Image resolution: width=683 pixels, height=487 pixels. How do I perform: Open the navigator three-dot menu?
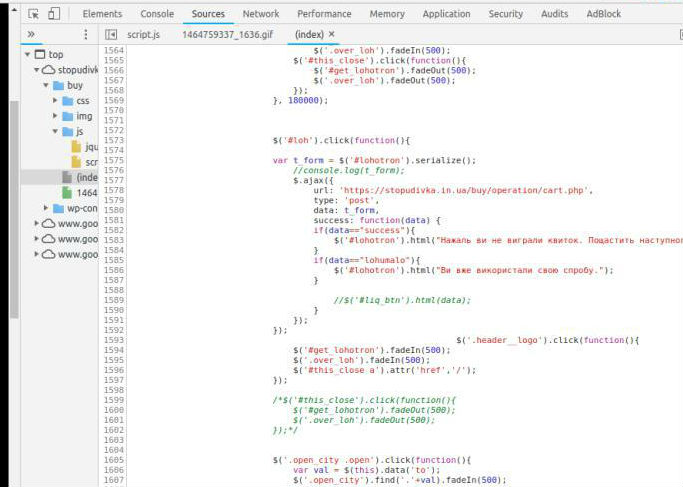tap(85, 34)
